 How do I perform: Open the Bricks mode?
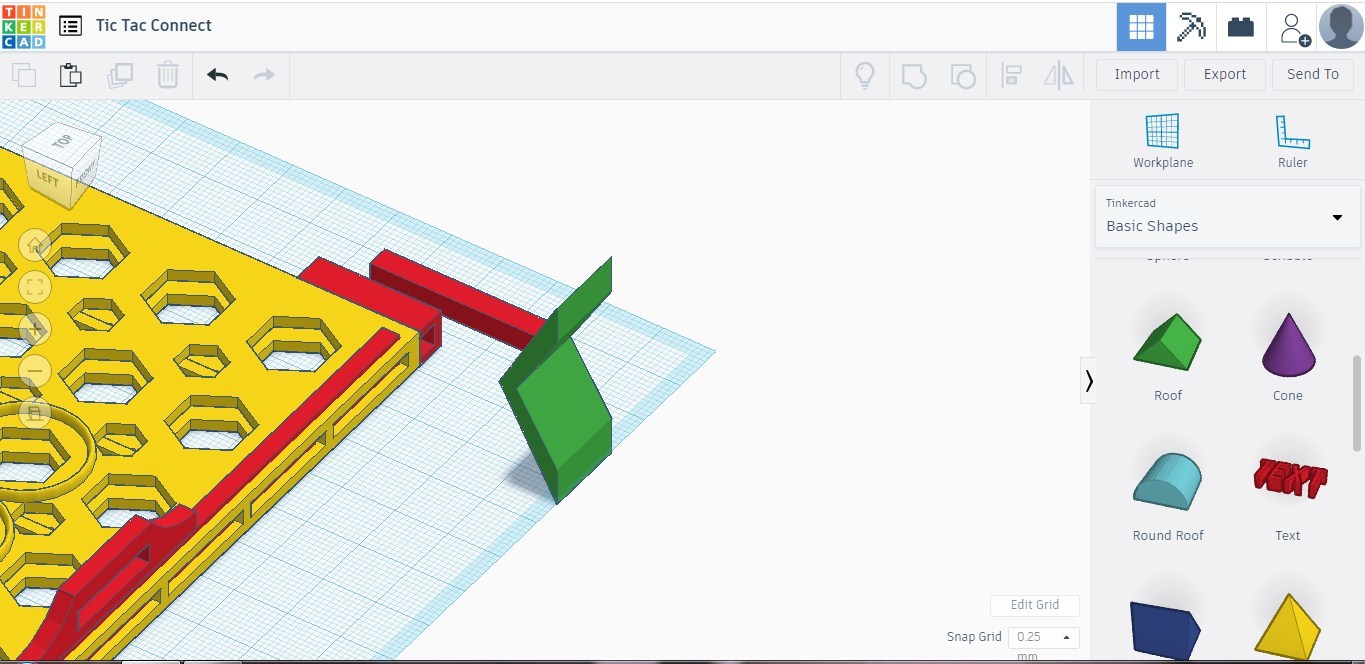coord(1241,27)
